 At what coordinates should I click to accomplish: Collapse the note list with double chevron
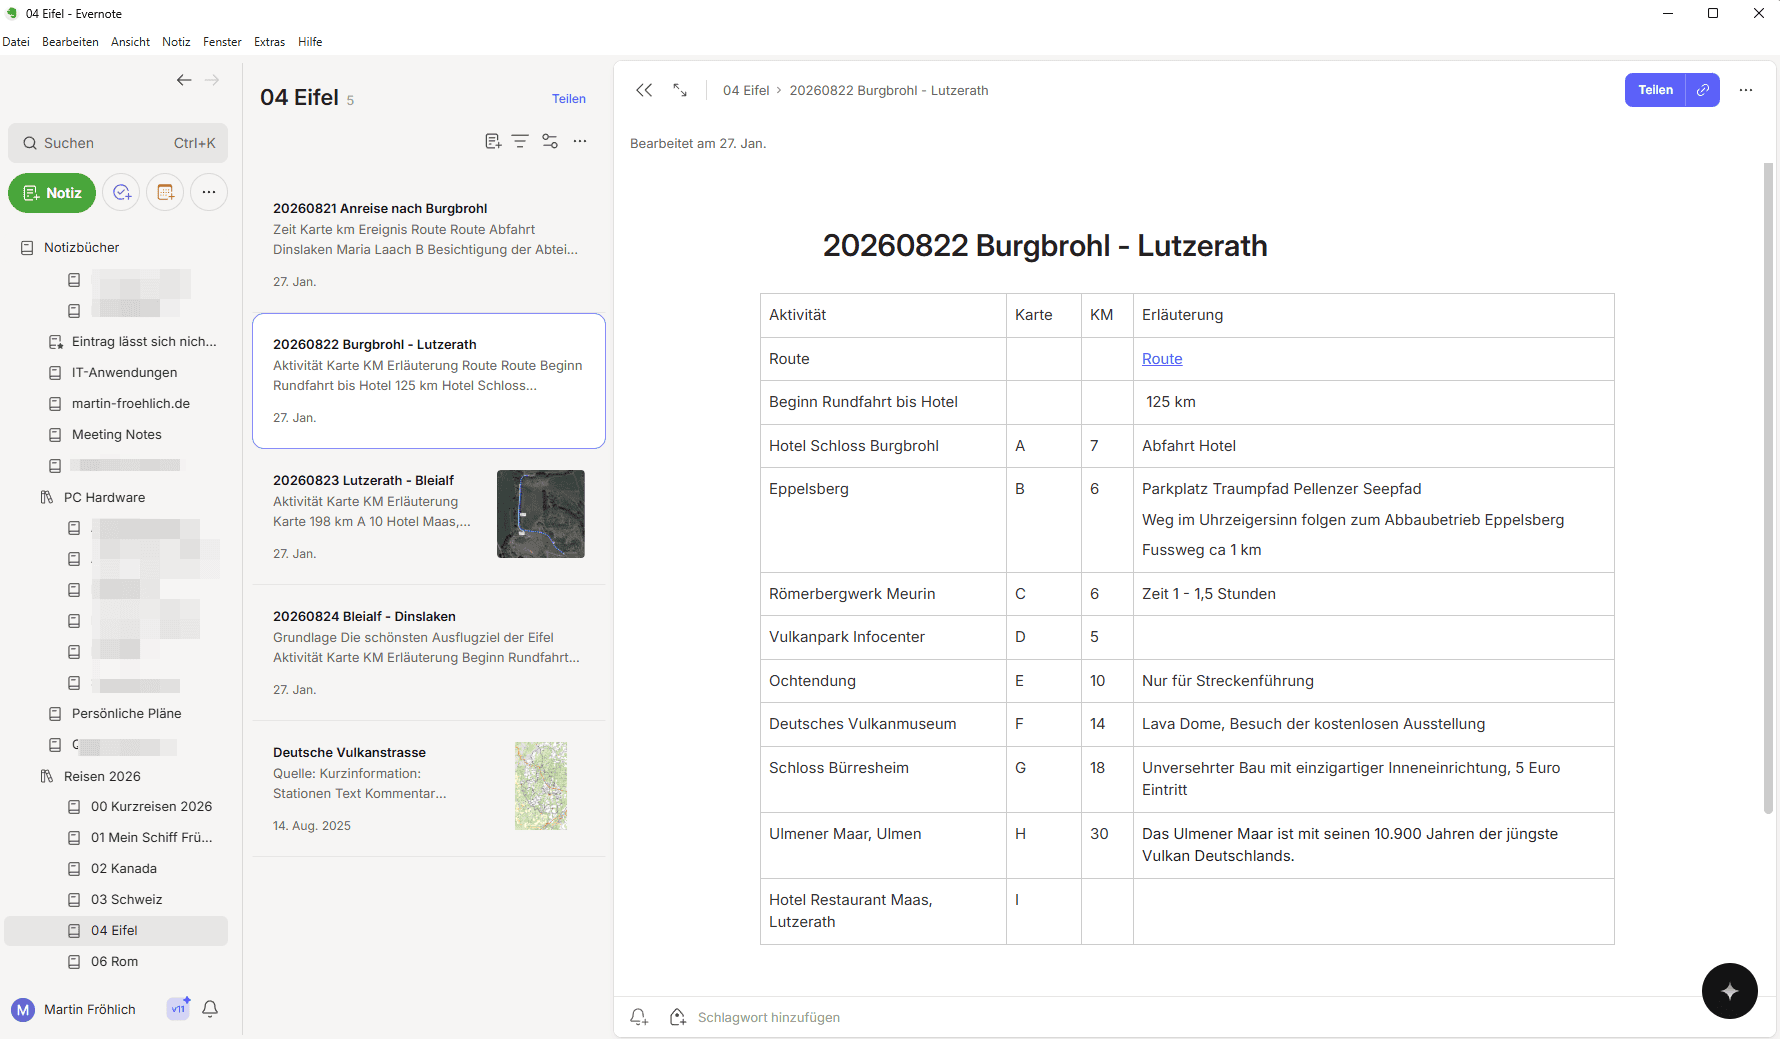(x=644, y=90)
